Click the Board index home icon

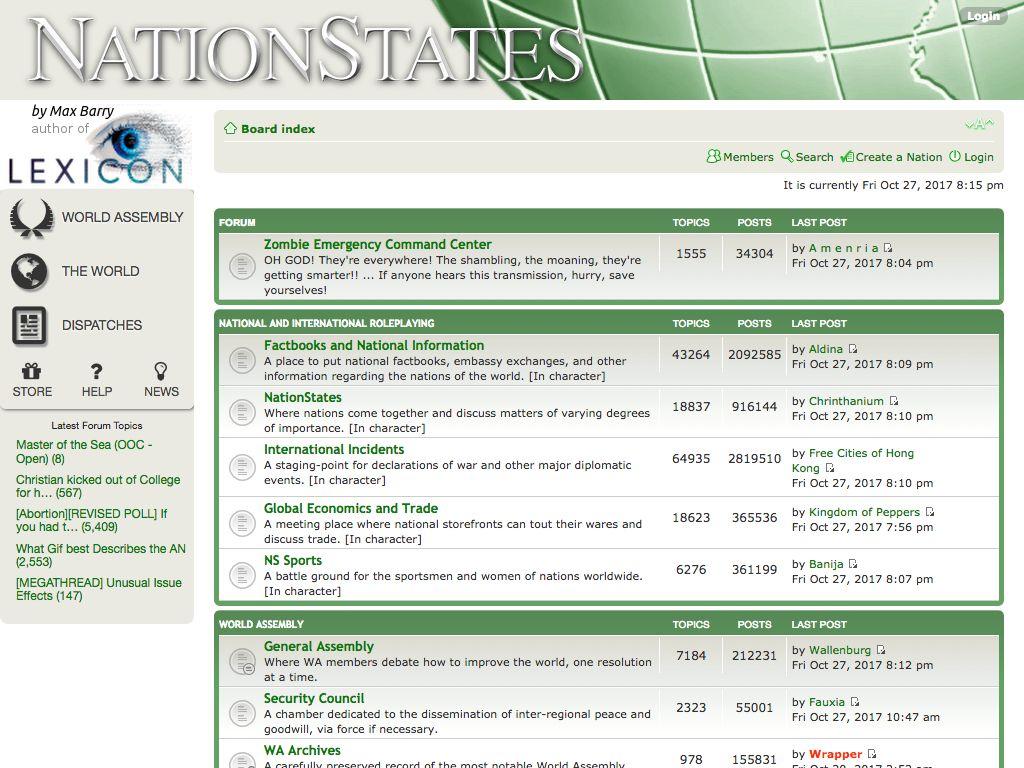tap(230, 129)
